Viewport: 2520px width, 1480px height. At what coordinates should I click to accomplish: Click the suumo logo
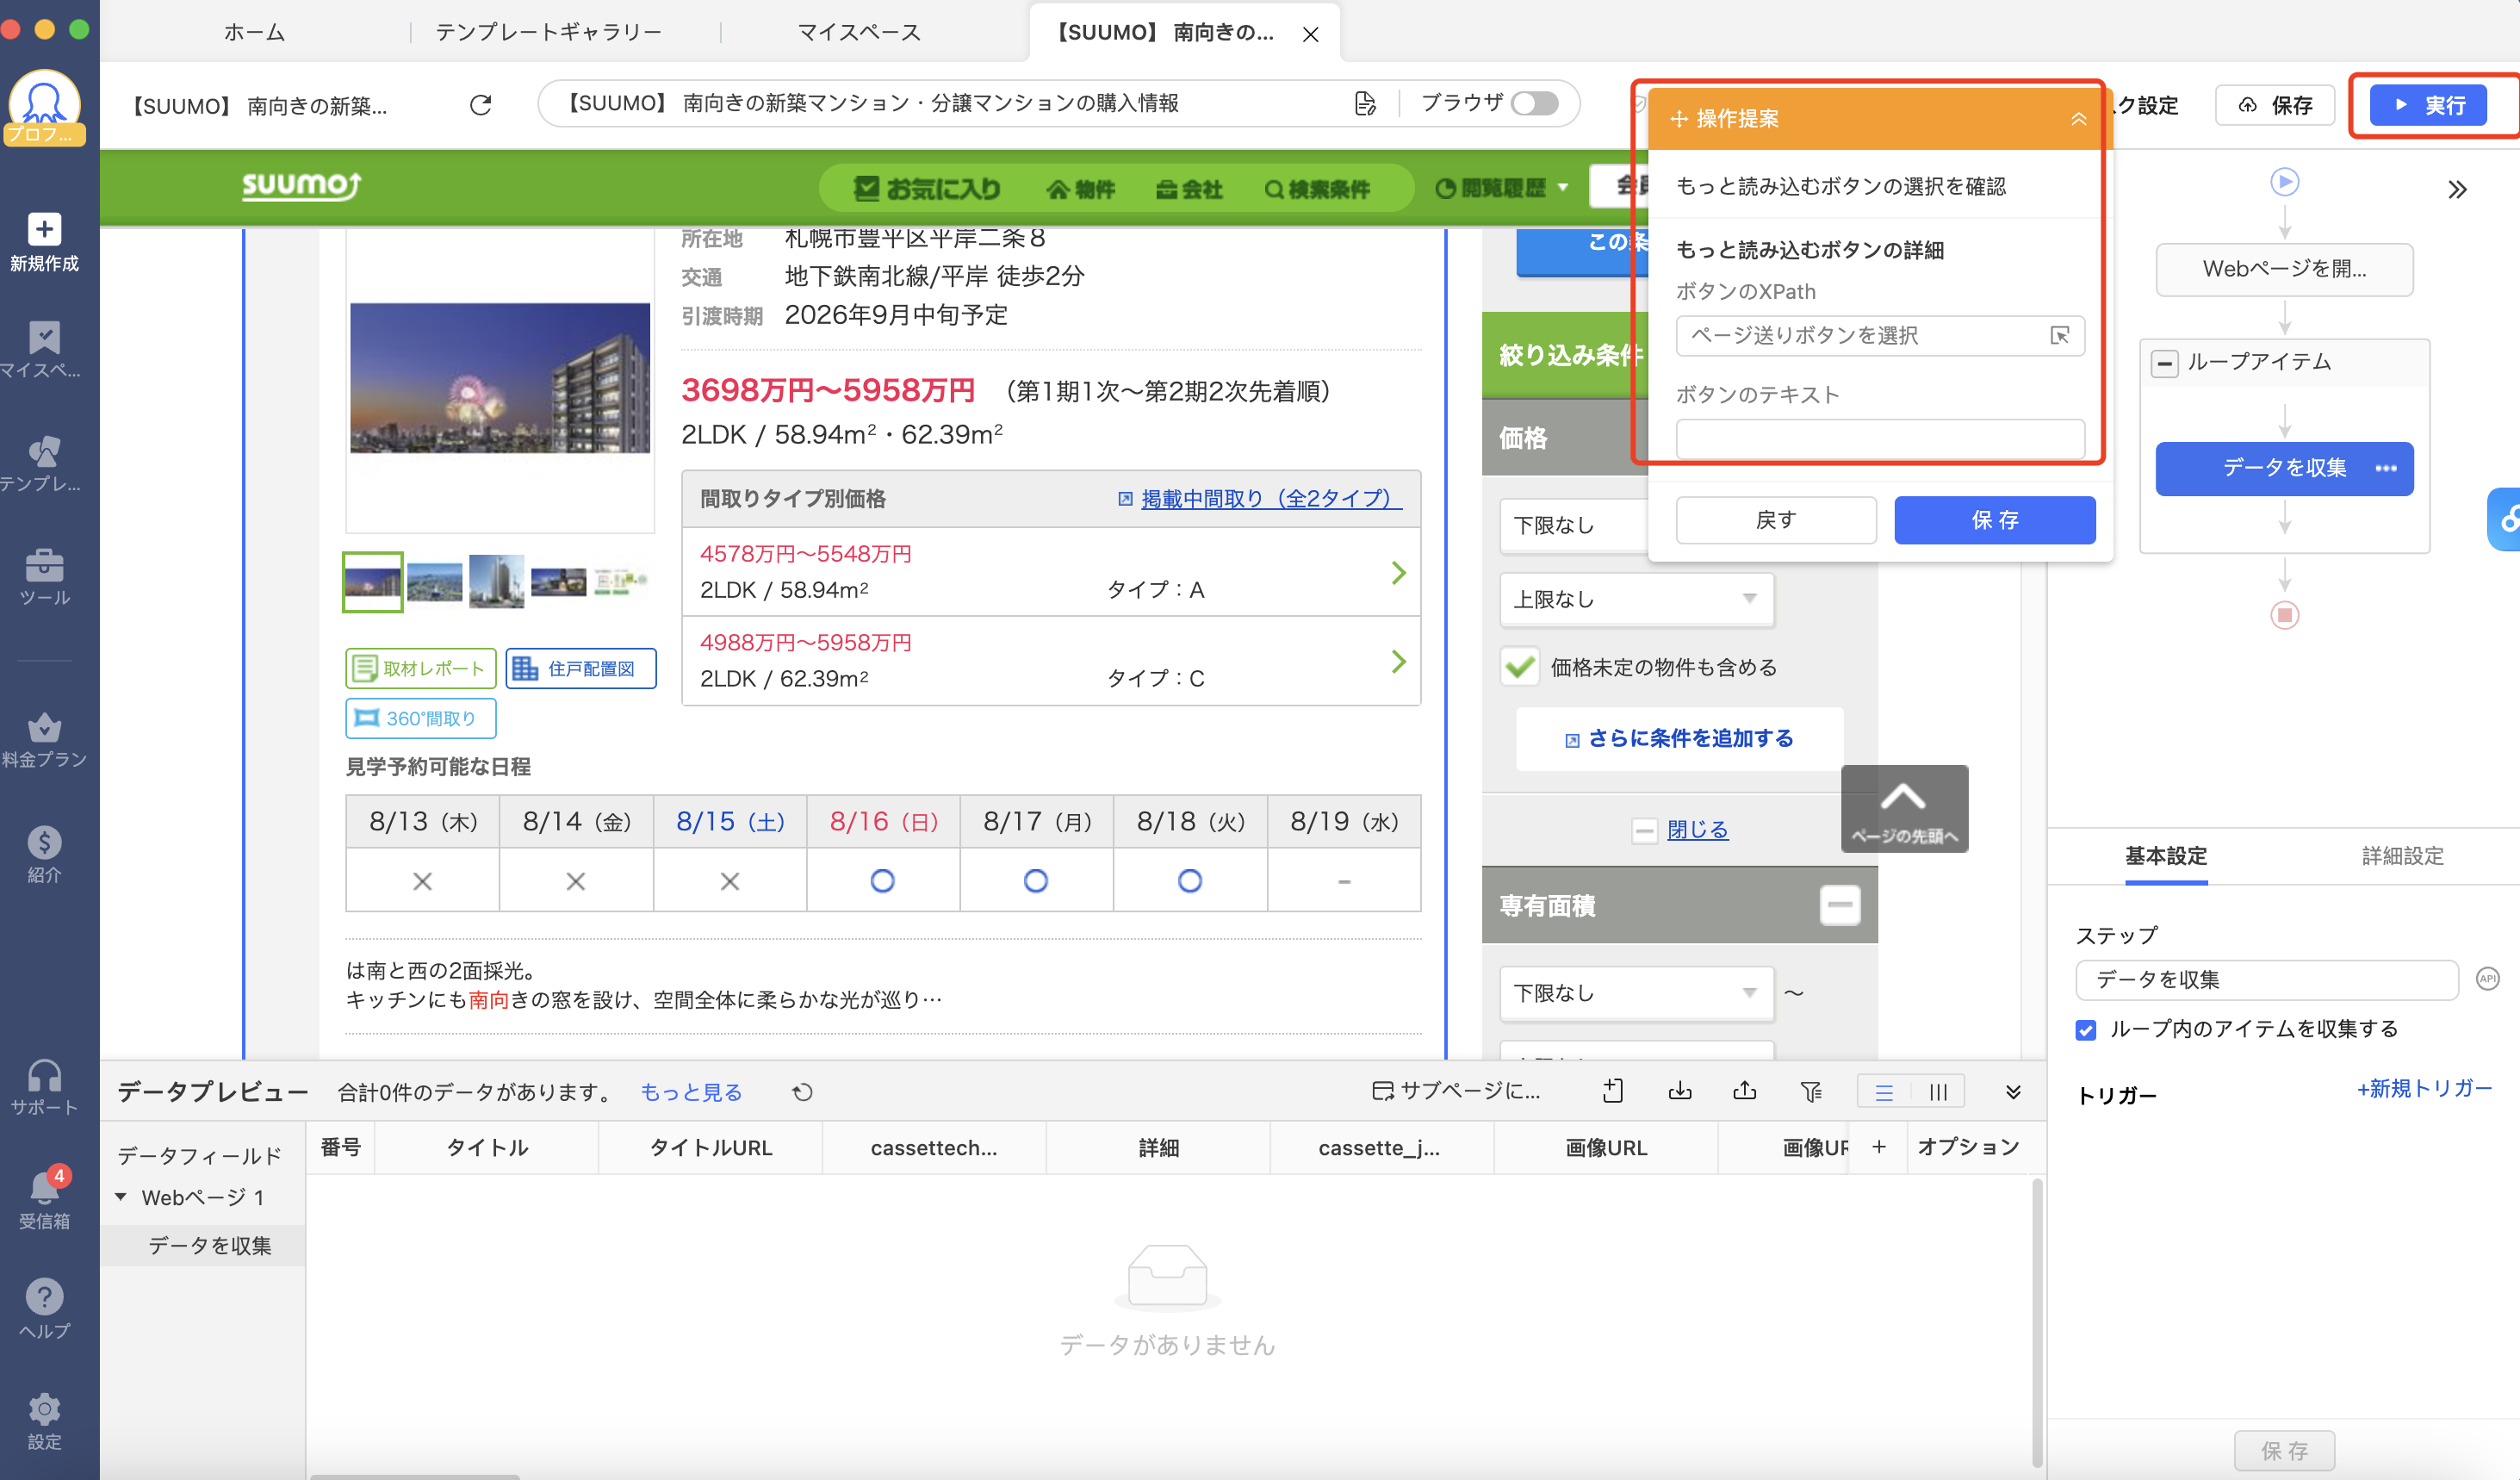(x=301, y=186)
